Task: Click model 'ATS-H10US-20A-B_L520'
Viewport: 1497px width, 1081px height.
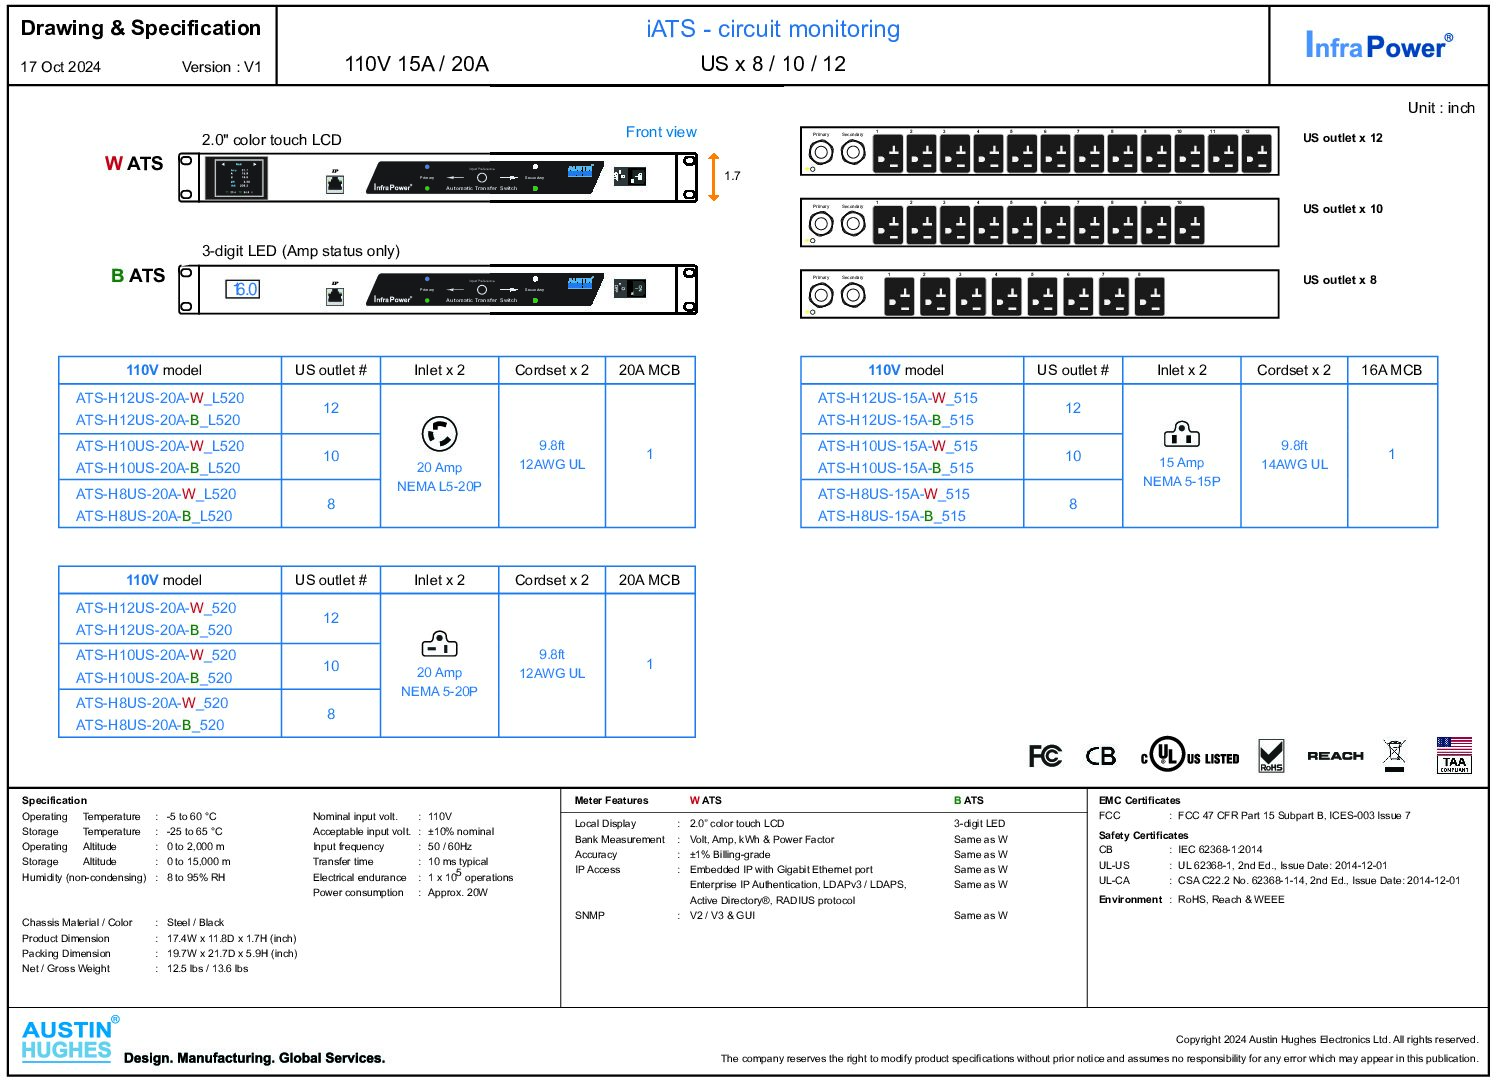Action: pos(158,468)
